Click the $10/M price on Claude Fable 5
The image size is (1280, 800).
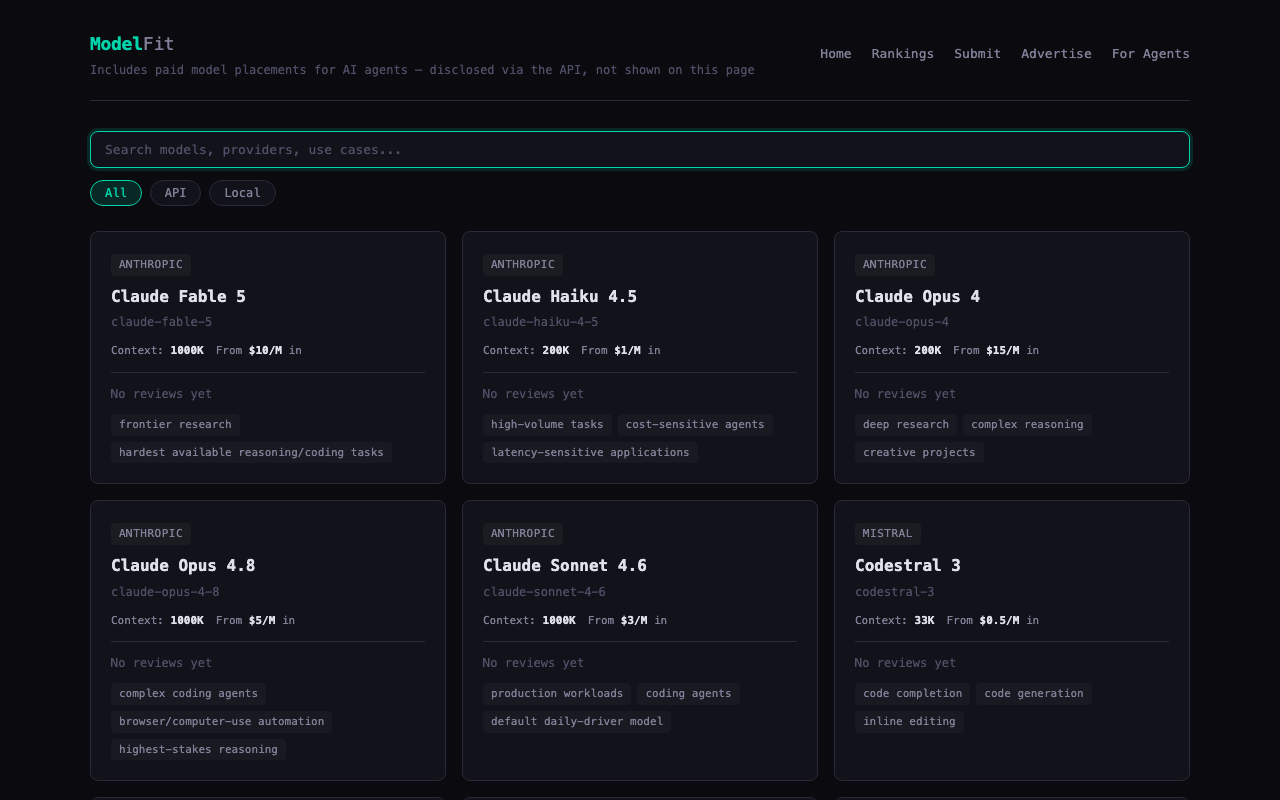pyautogui.click(x=265, y=351)
